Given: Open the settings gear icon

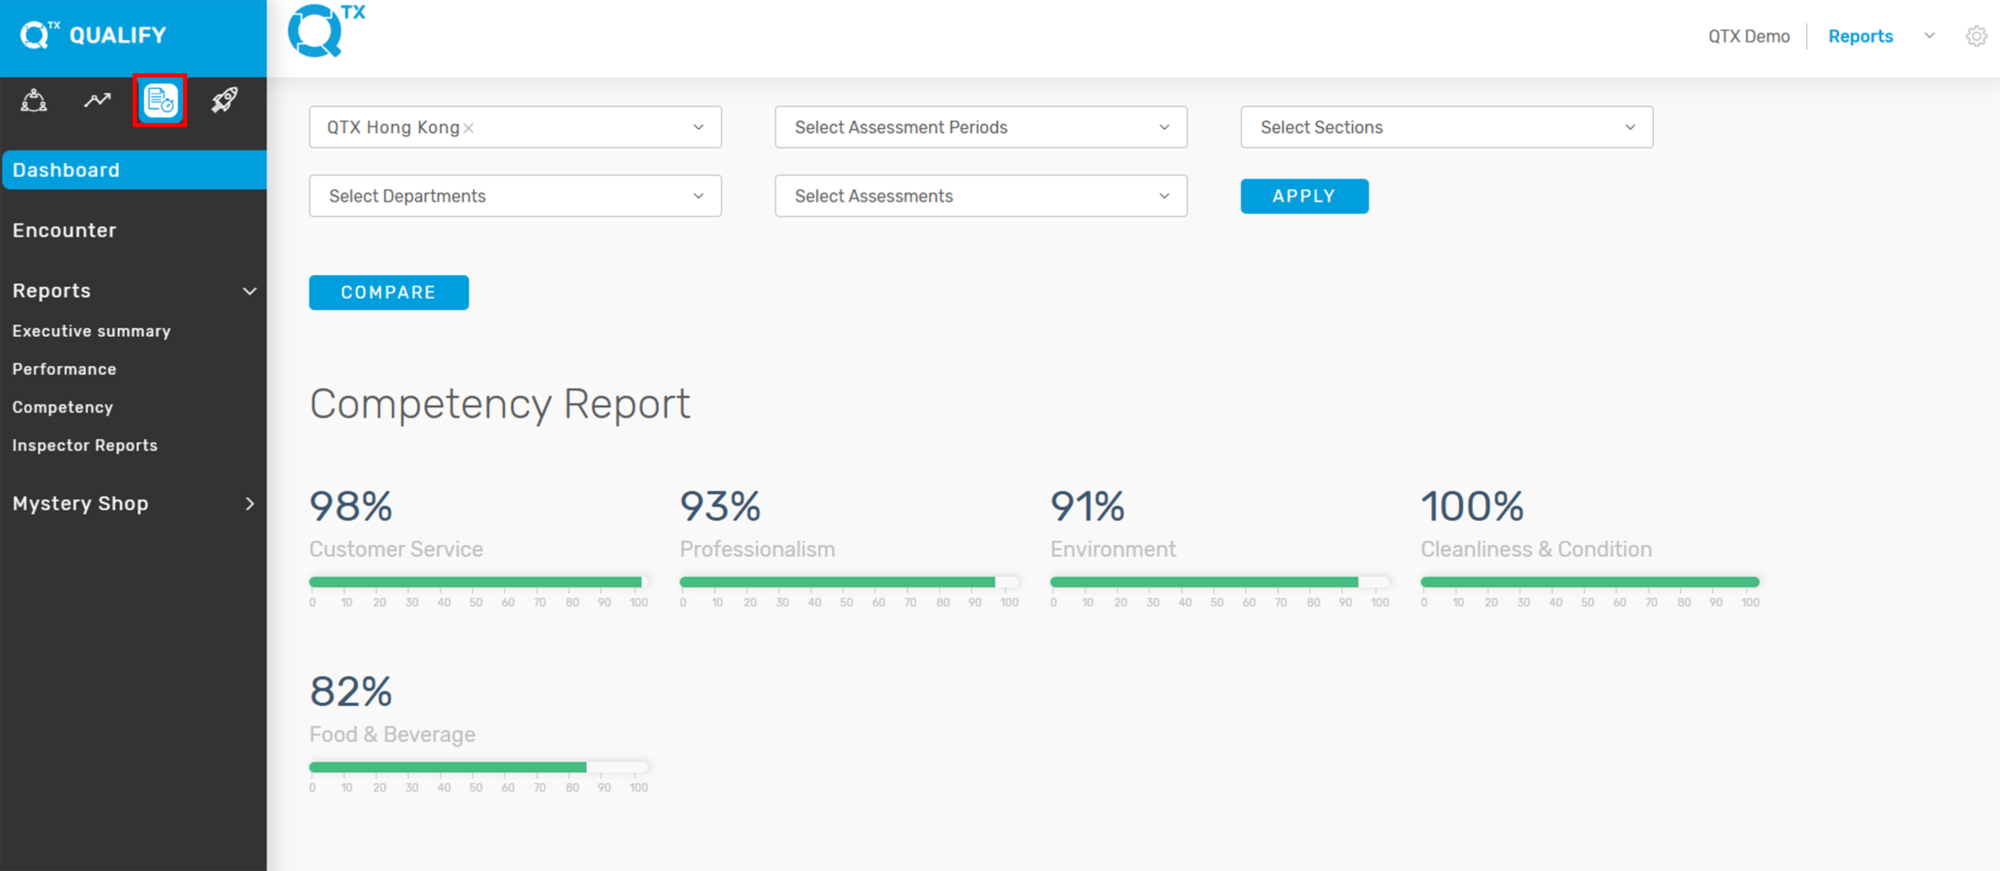Looking at the screenshot, I should pos(1976,36).
